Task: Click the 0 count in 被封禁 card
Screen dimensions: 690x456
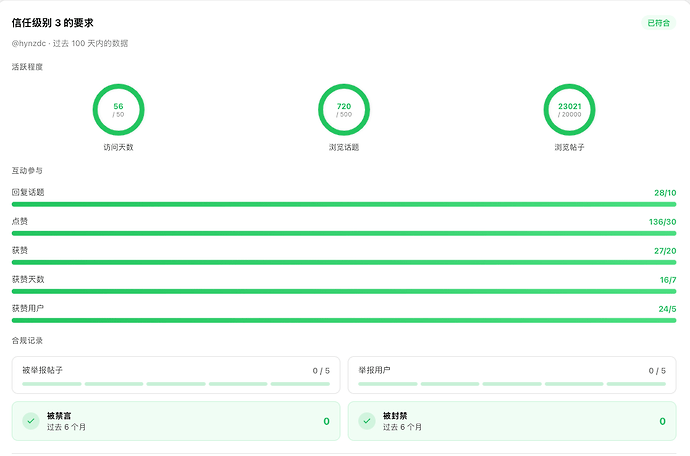Action: (662, 421)
